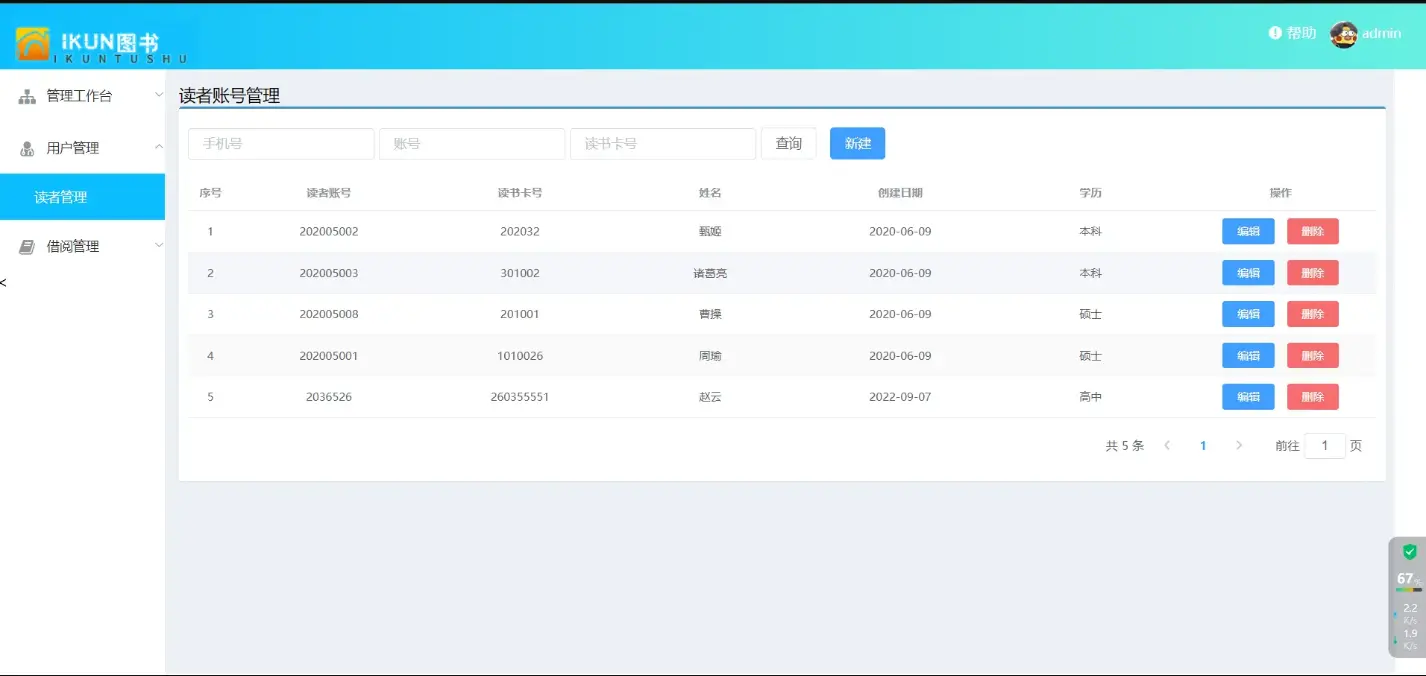The image size is (1426, 676).
Task: Collapse the 用户管理 menu chevron
Action: click(x=158, y=147)
